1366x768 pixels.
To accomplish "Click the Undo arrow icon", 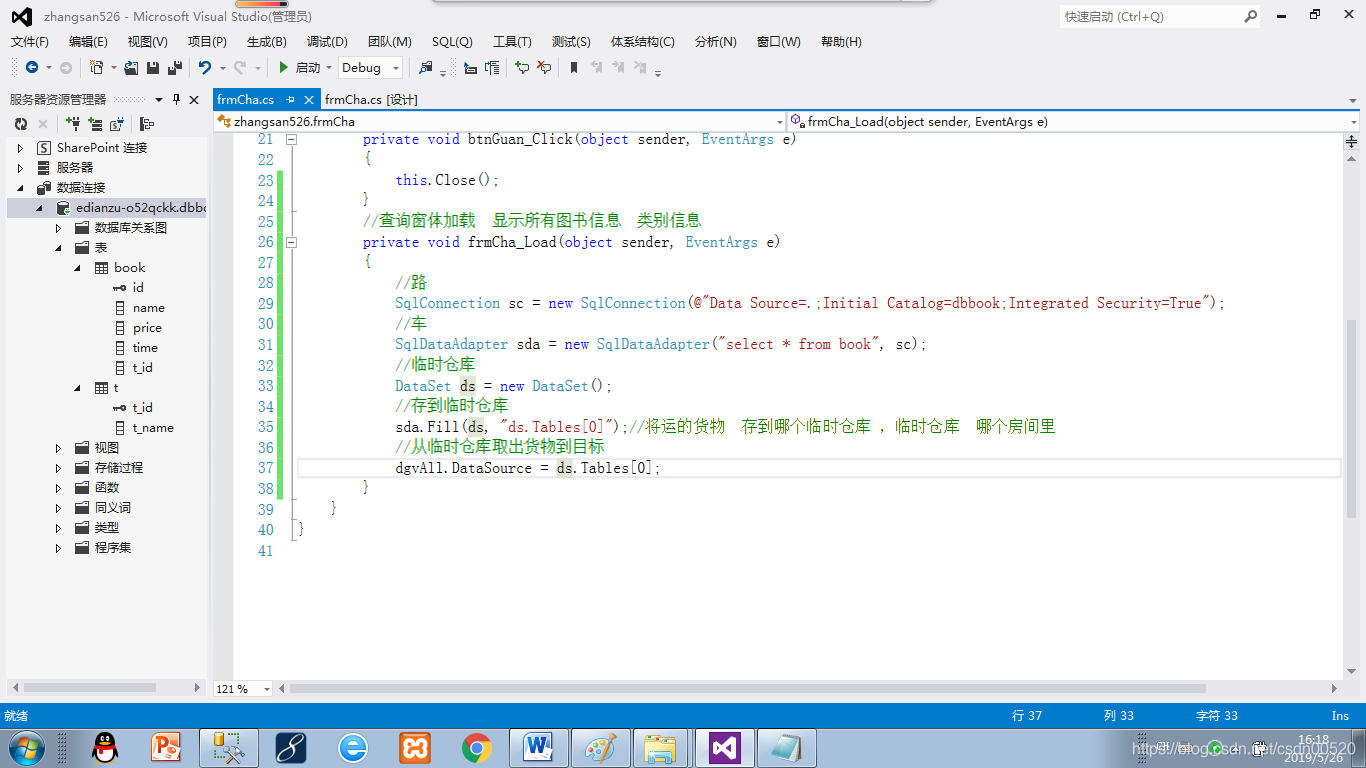I will click(205, 67).
